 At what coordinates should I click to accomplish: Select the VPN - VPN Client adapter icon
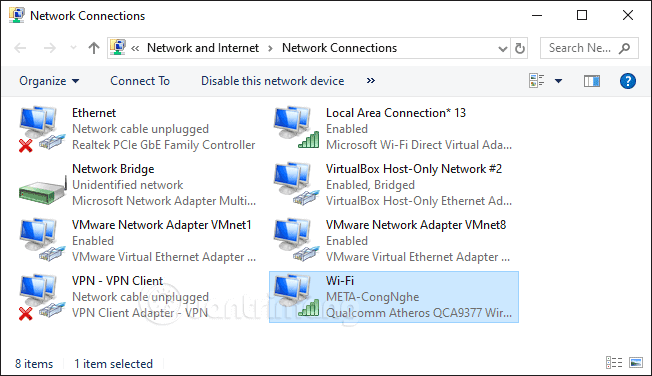pyautogui.click(x=42, y=297)
